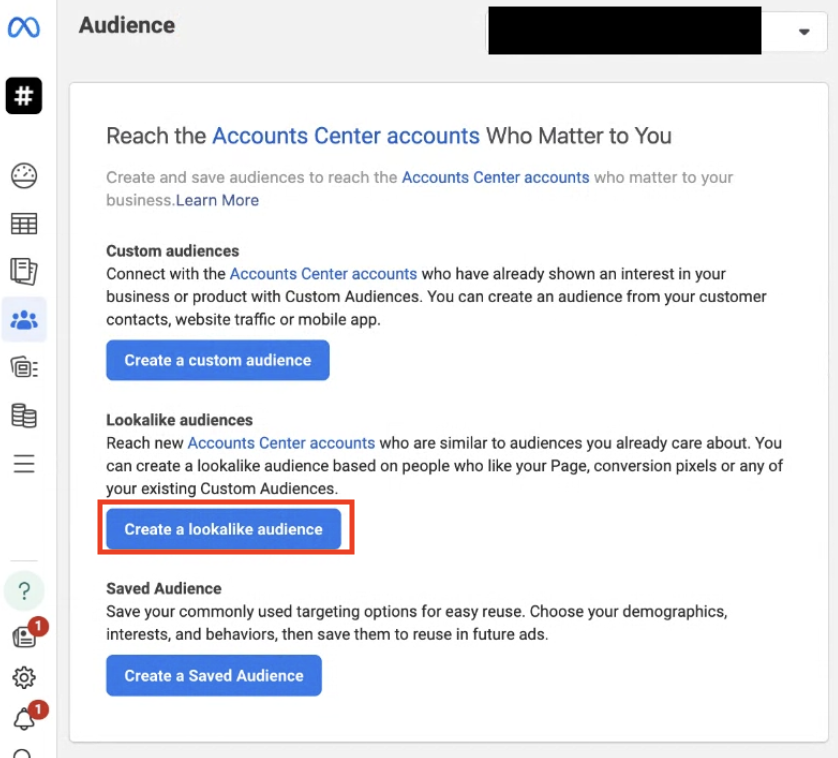The image size is (838, 758).
Task: Open the Help question mark icon
Action: pos(24,590)
